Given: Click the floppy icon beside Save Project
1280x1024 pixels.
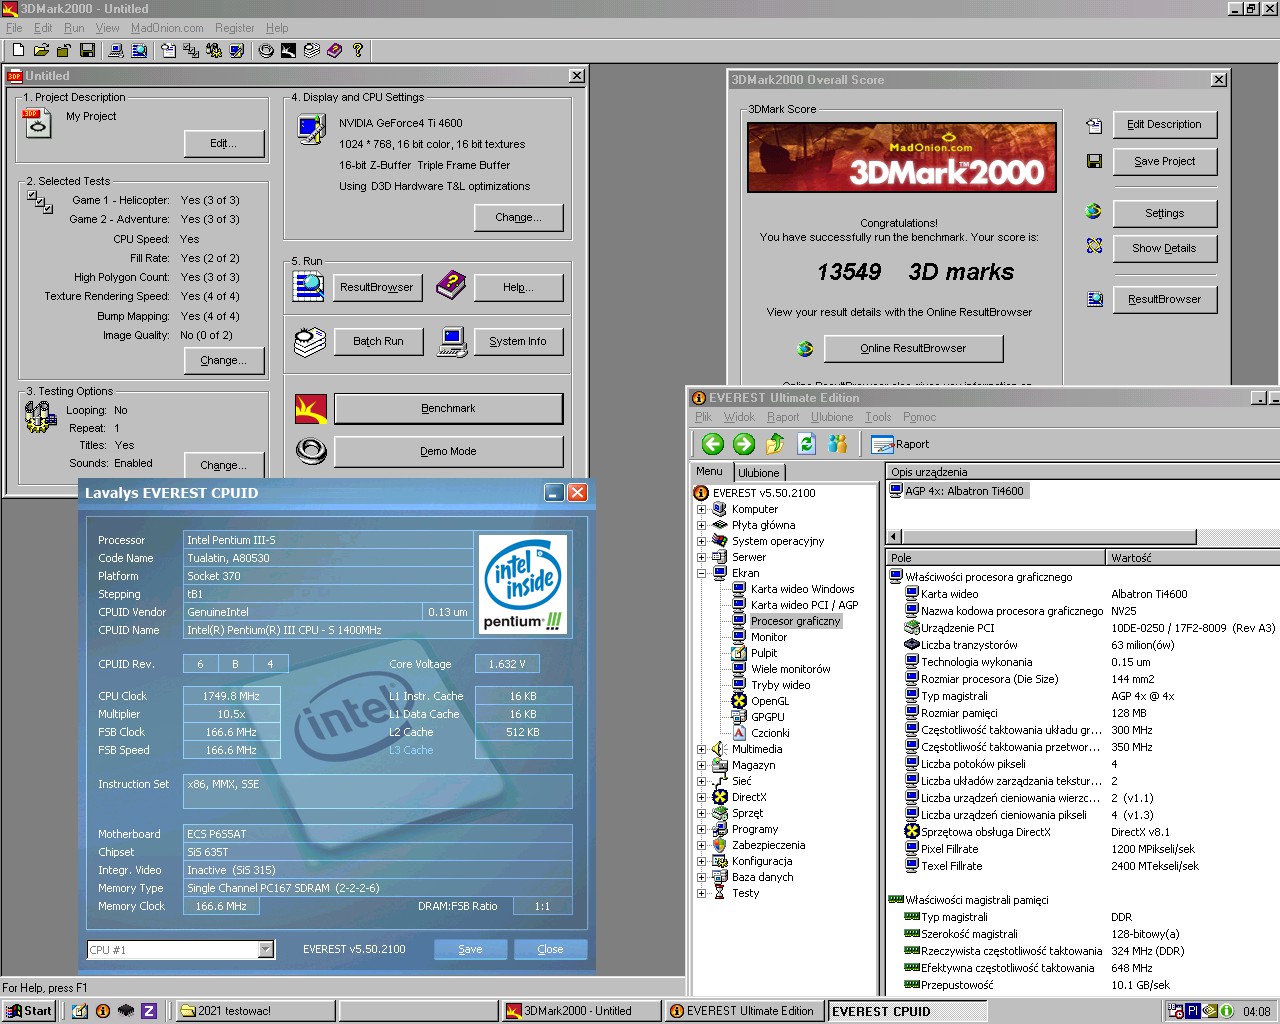Looking at the screenshot, I should click(x=1094, y=161).
